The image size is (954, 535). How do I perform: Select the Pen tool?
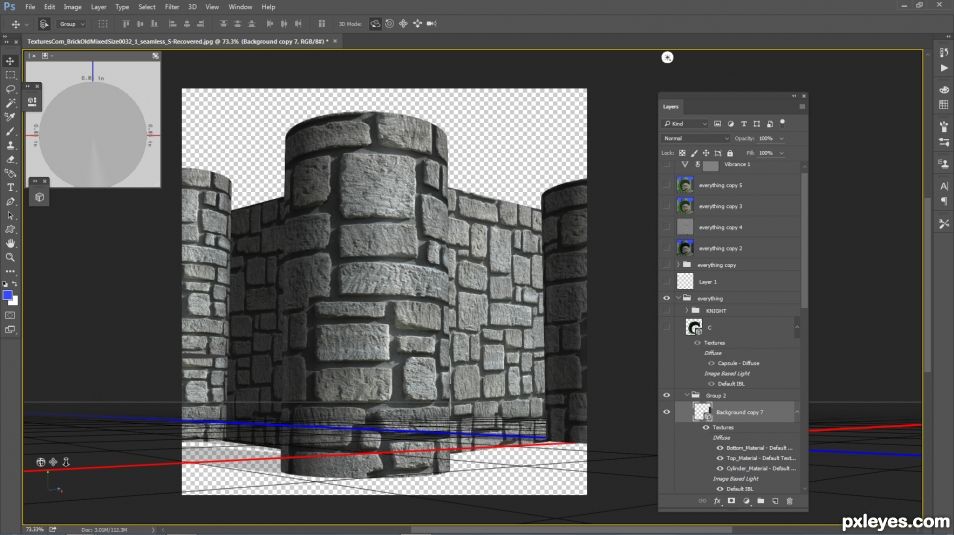(10, 201)
